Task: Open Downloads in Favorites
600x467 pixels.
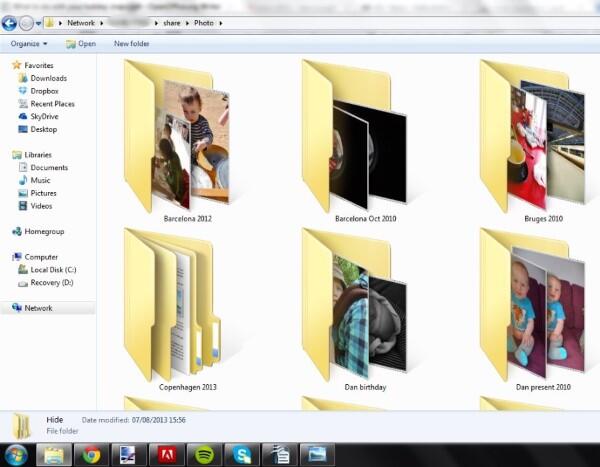Action: click(48, 78)
